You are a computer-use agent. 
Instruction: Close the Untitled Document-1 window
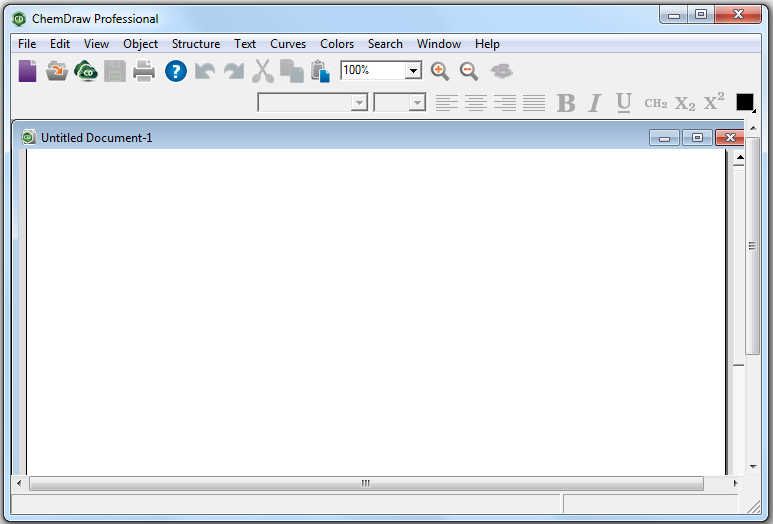[x=730, y=138]
